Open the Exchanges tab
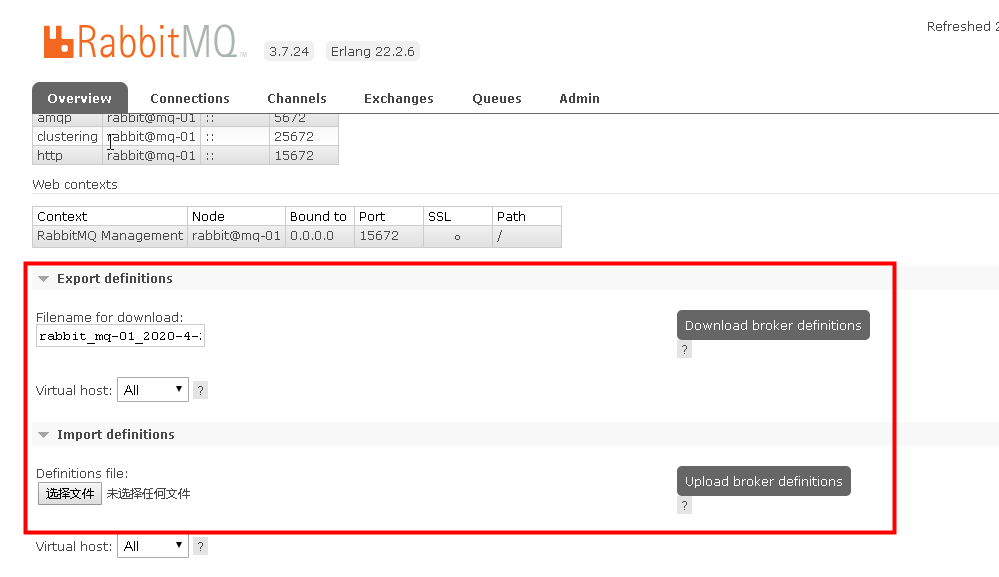This screenshot has height=577, width=999. (x=399, y=98)
